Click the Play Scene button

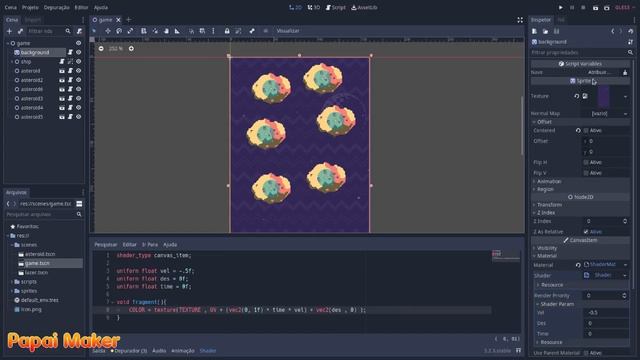(x=596, y=8)
